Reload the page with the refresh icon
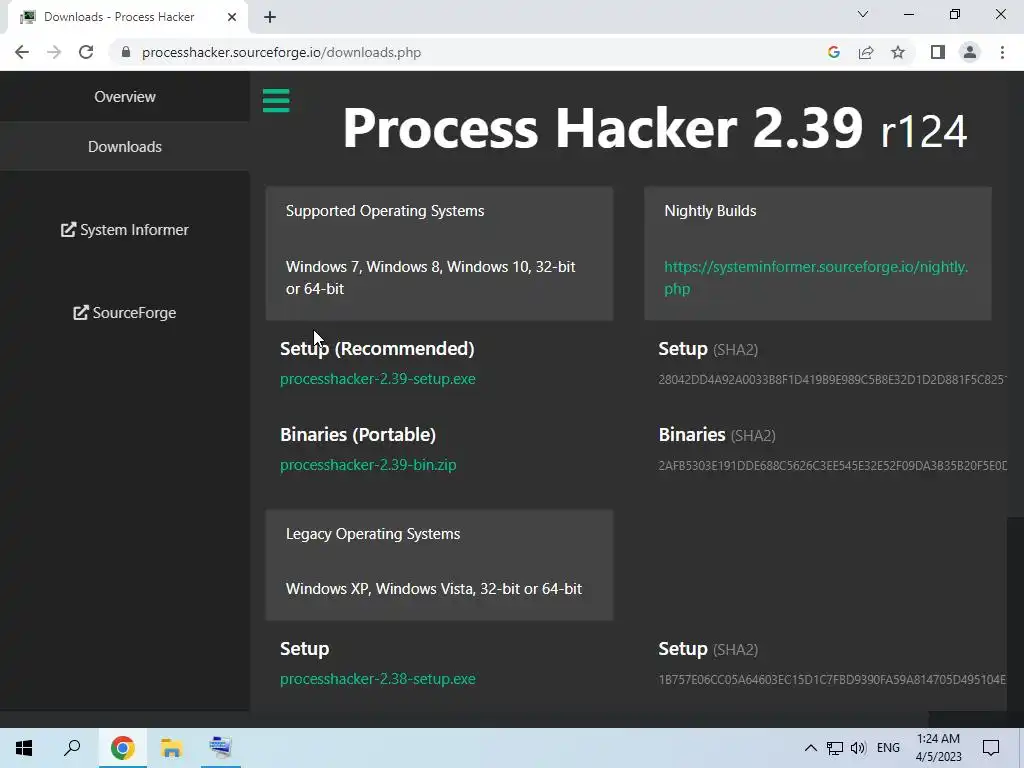 [x=86, y=52]
